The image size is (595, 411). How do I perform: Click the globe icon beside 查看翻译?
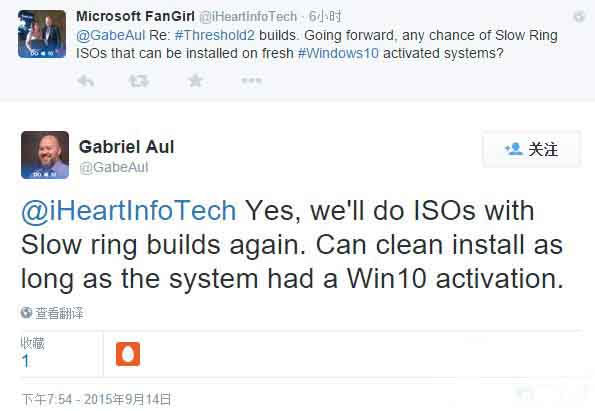point(26,313)
